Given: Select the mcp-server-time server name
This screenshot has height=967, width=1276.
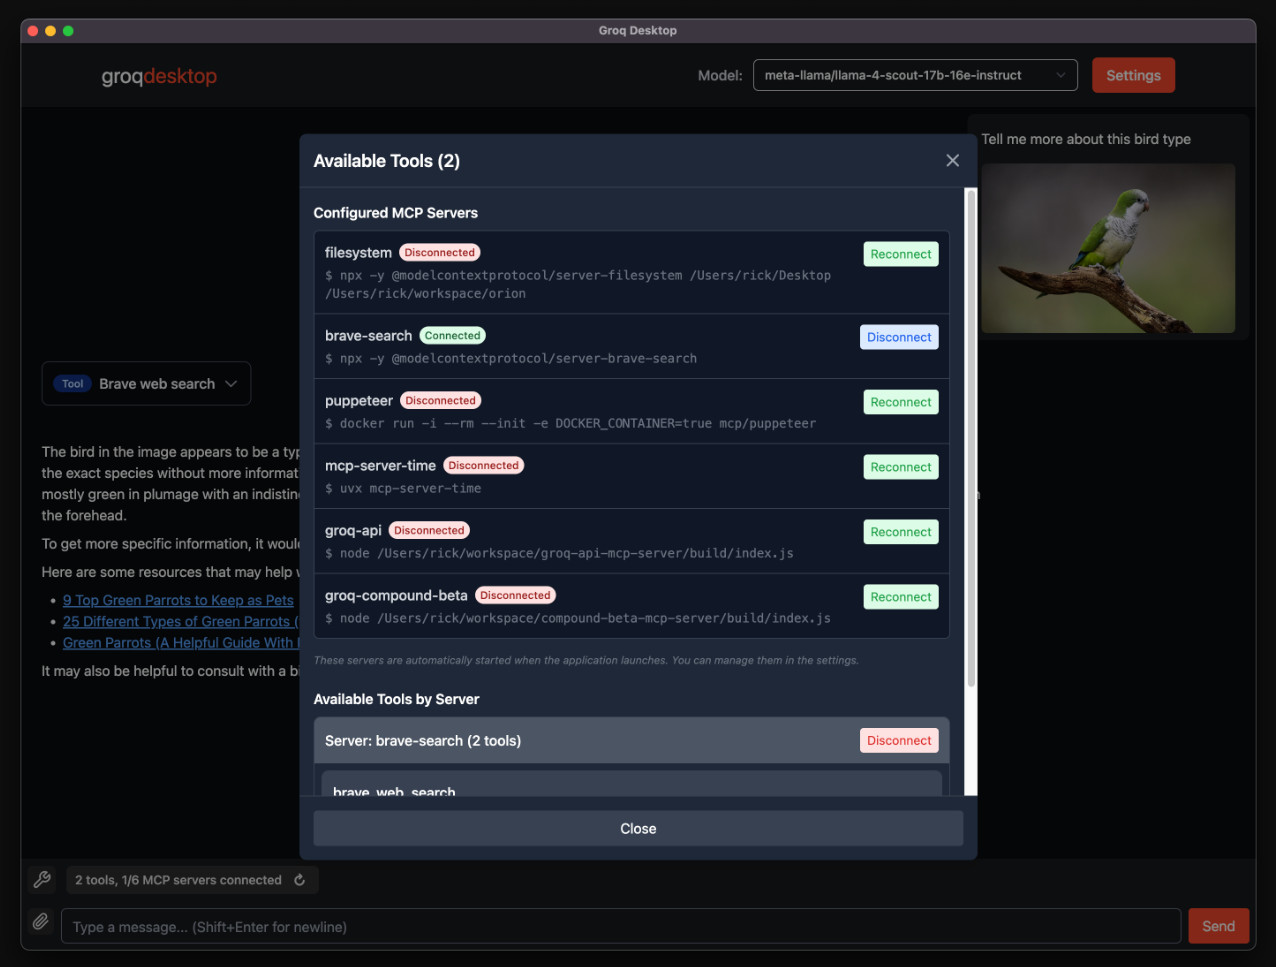Looking at the screenshot, I should (380, 466).
